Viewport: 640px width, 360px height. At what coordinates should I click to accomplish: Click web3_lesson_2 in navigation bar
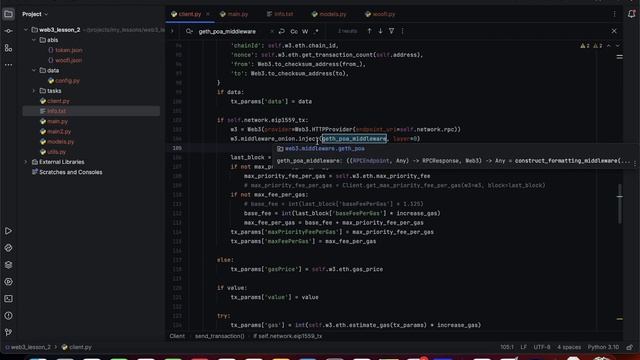tap(31, 347)
